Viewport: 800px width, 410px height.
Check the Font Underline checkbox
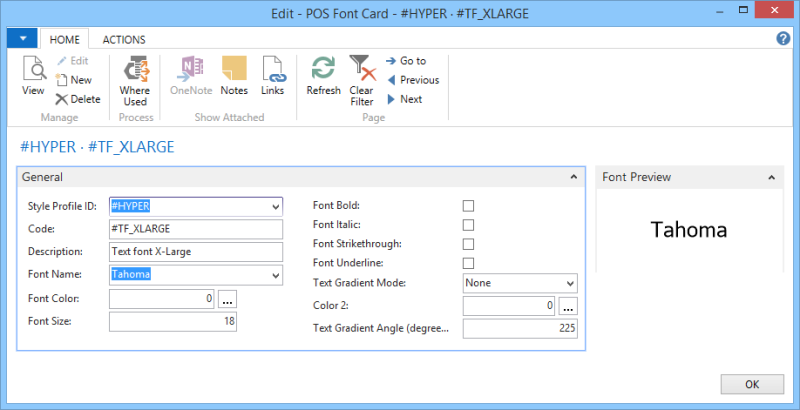[x=468, y=263]
